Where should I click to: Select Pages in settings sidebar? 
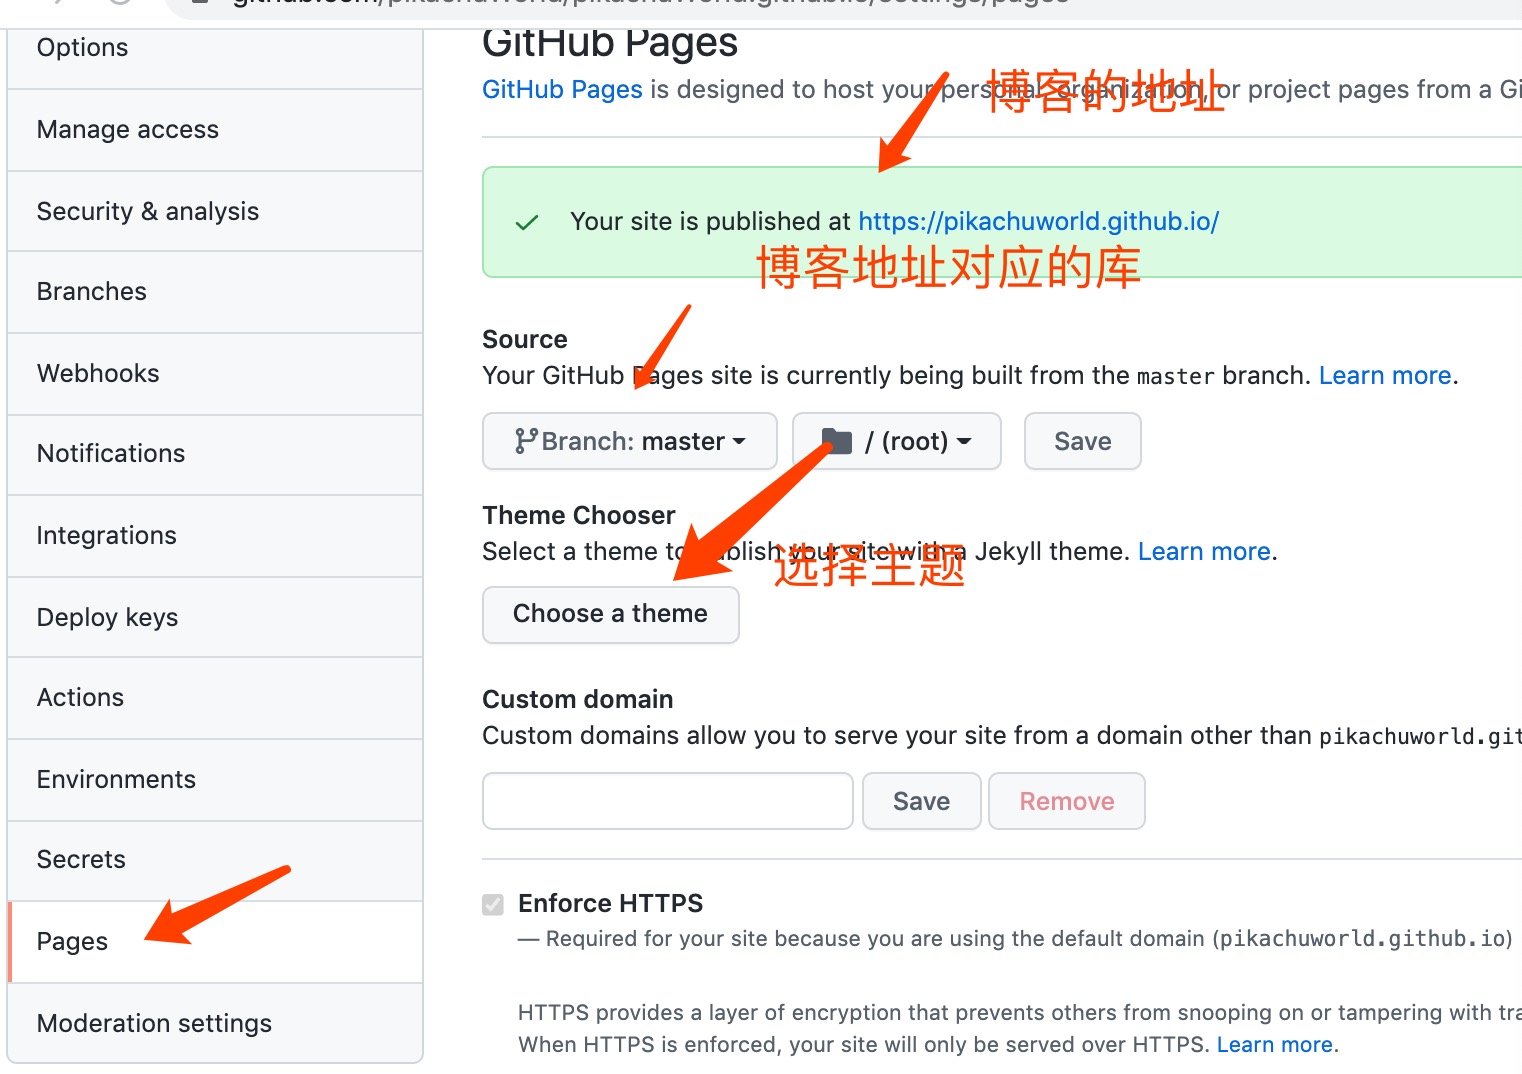tap(215, 942)
